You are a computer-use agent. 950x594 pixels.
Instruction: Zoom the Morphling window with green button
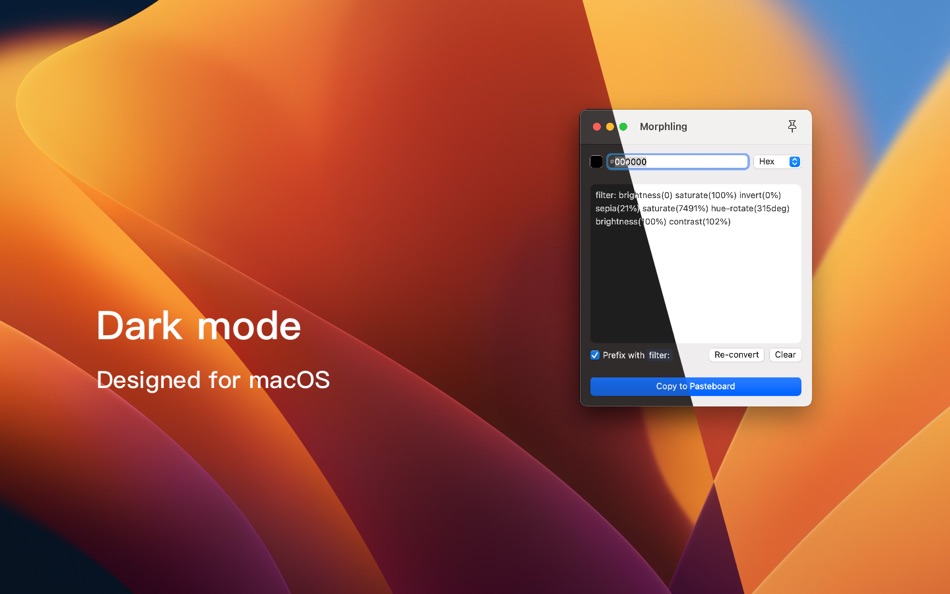tap(623, 127)
